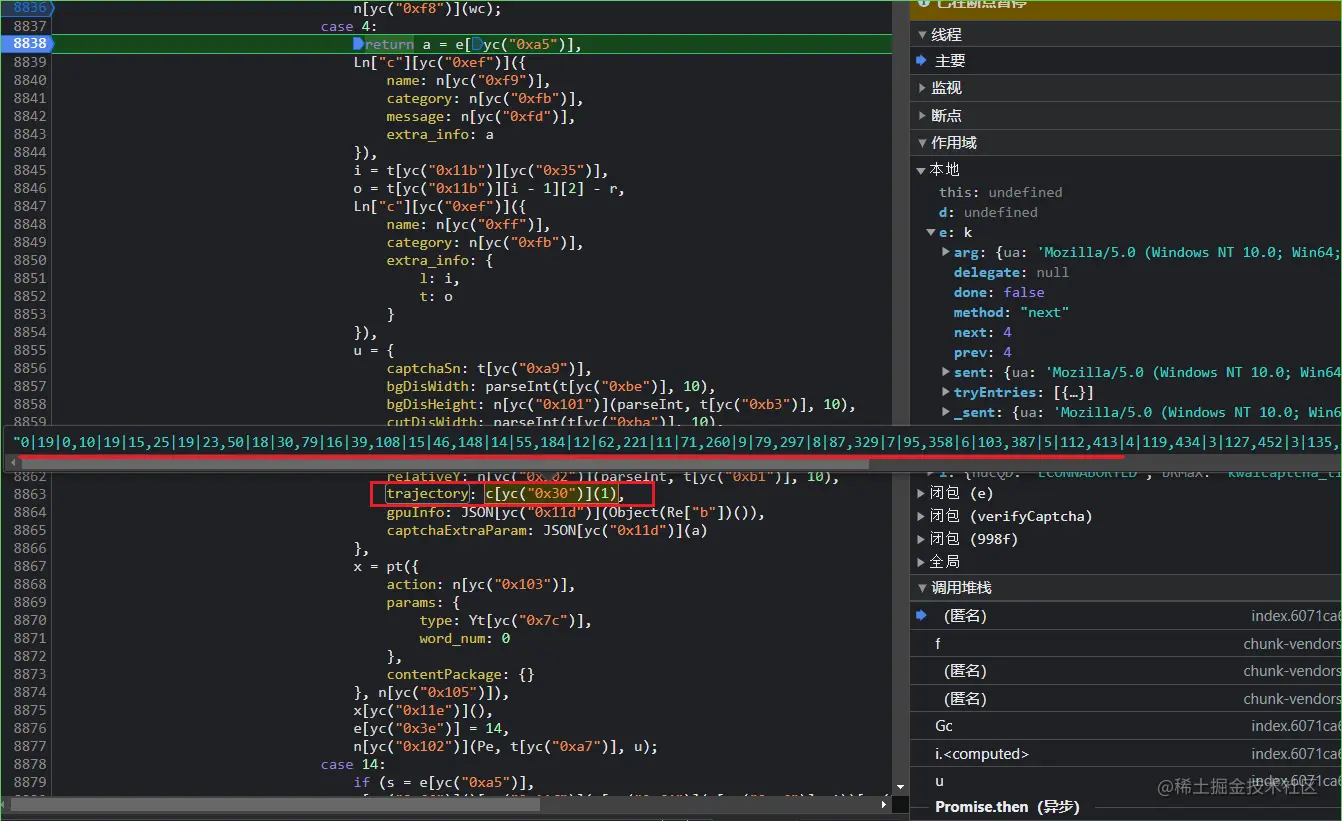1342x821 pixels.
Task: Click the method "next" property
Action: 1011,312
